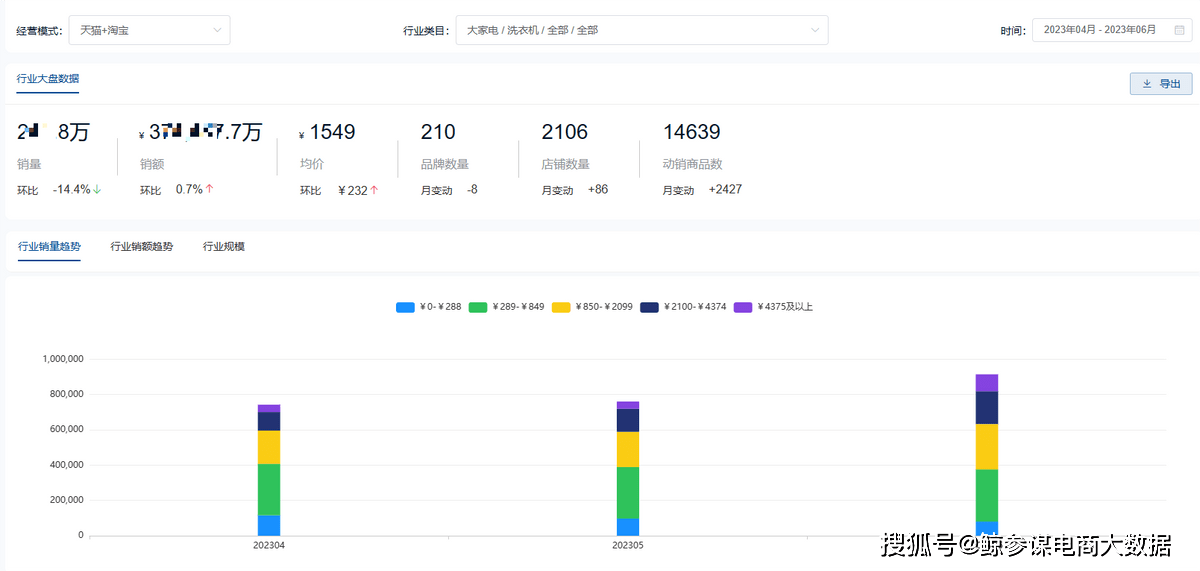Click the dark blue segment of the 202305 bar
Screen dimensions: 1200x571
(628, 420)
